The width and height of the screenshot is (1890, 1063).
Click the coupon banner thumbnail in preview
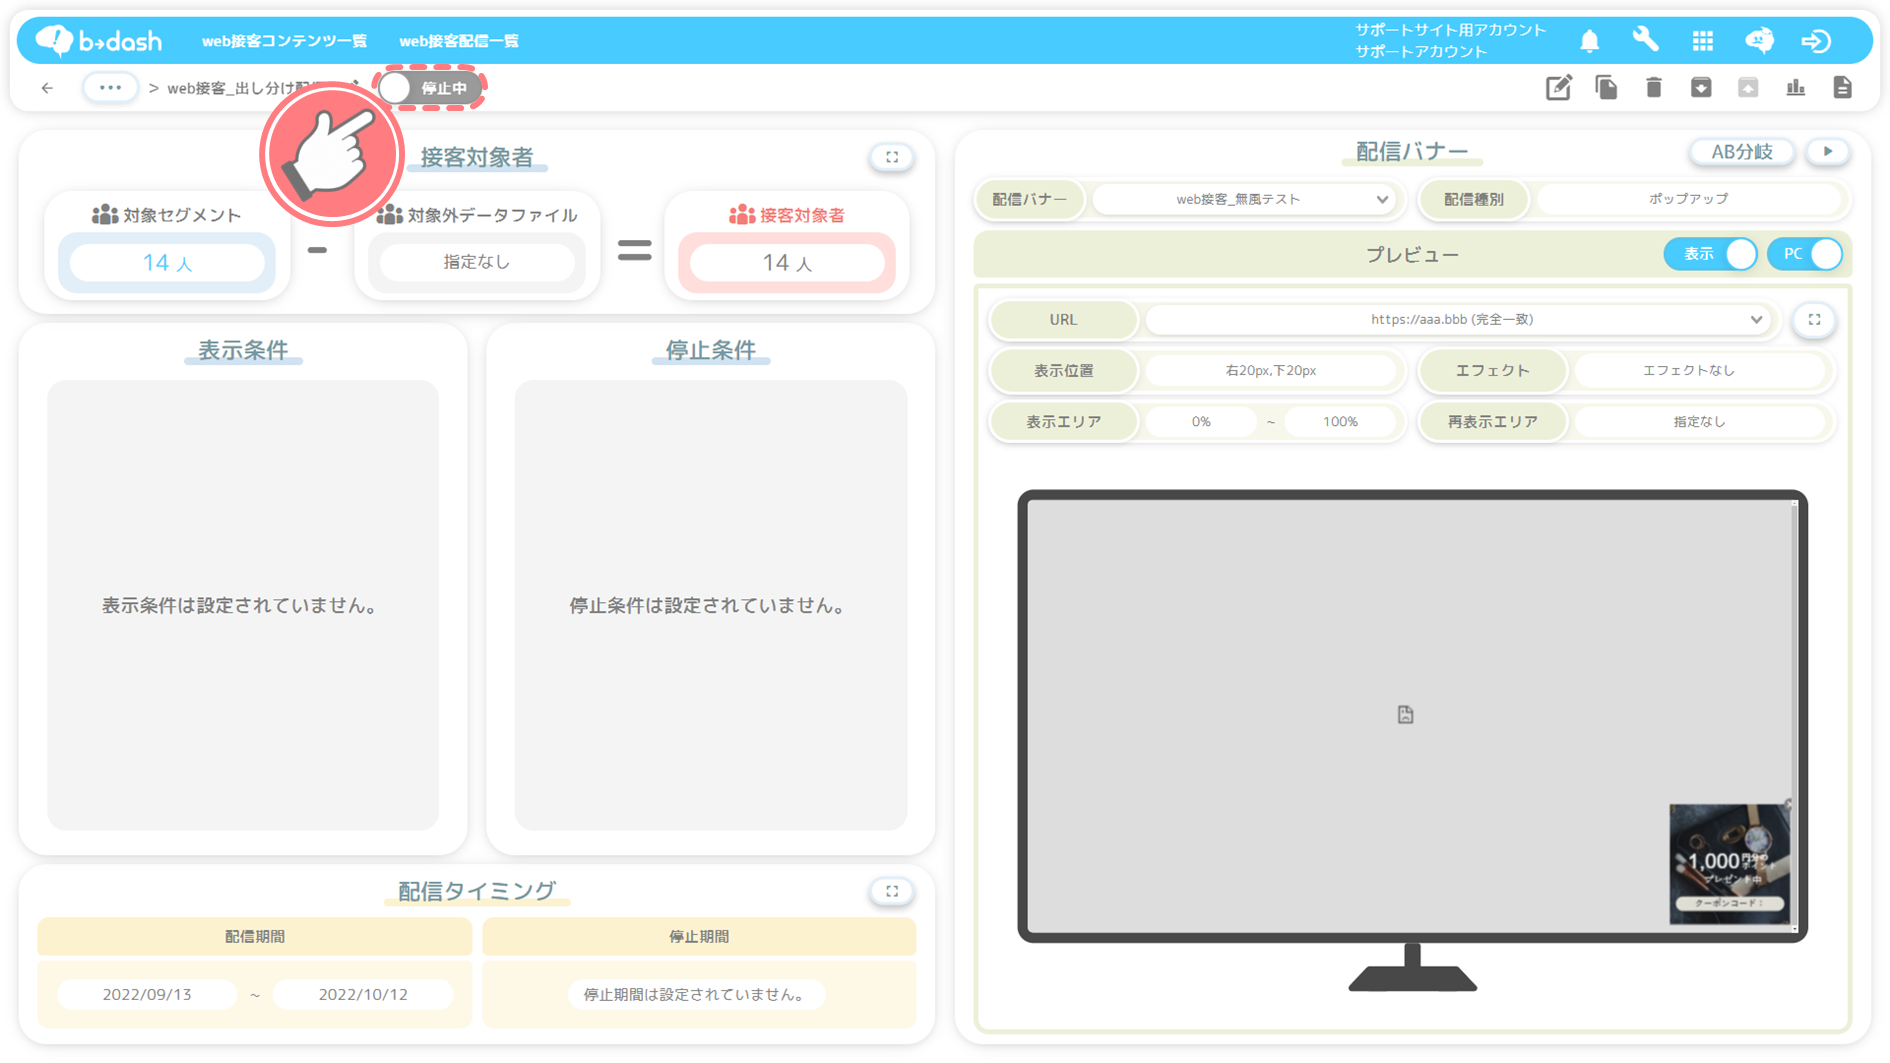click(x=1730, y=864)
